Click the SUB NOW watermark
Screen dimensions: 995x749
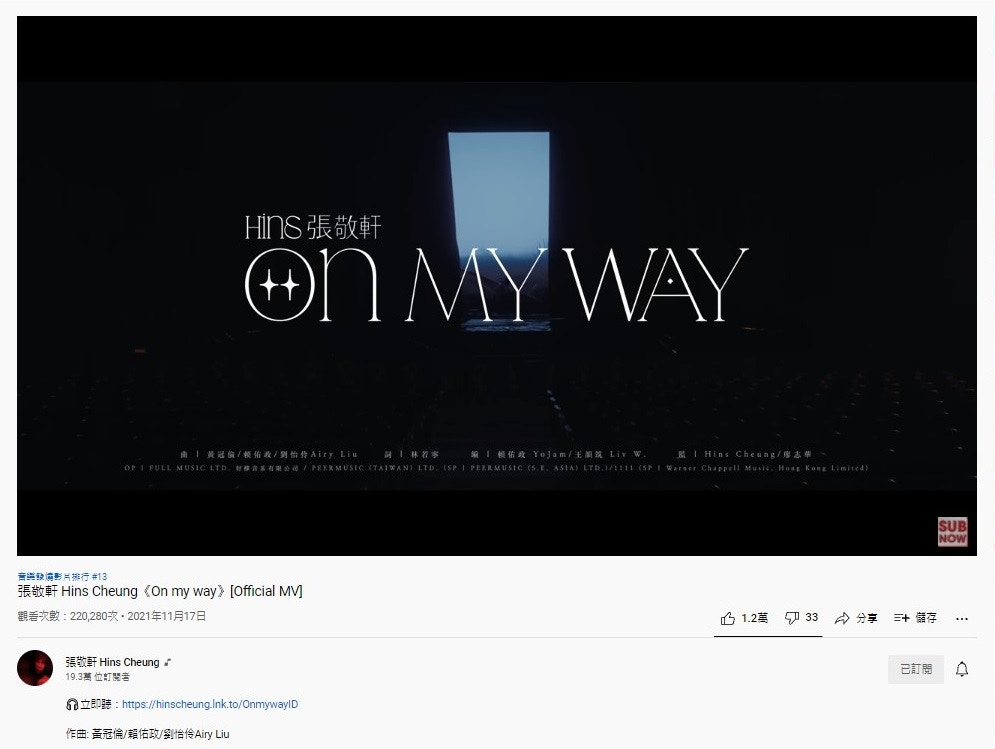click(x=952, y=531)
